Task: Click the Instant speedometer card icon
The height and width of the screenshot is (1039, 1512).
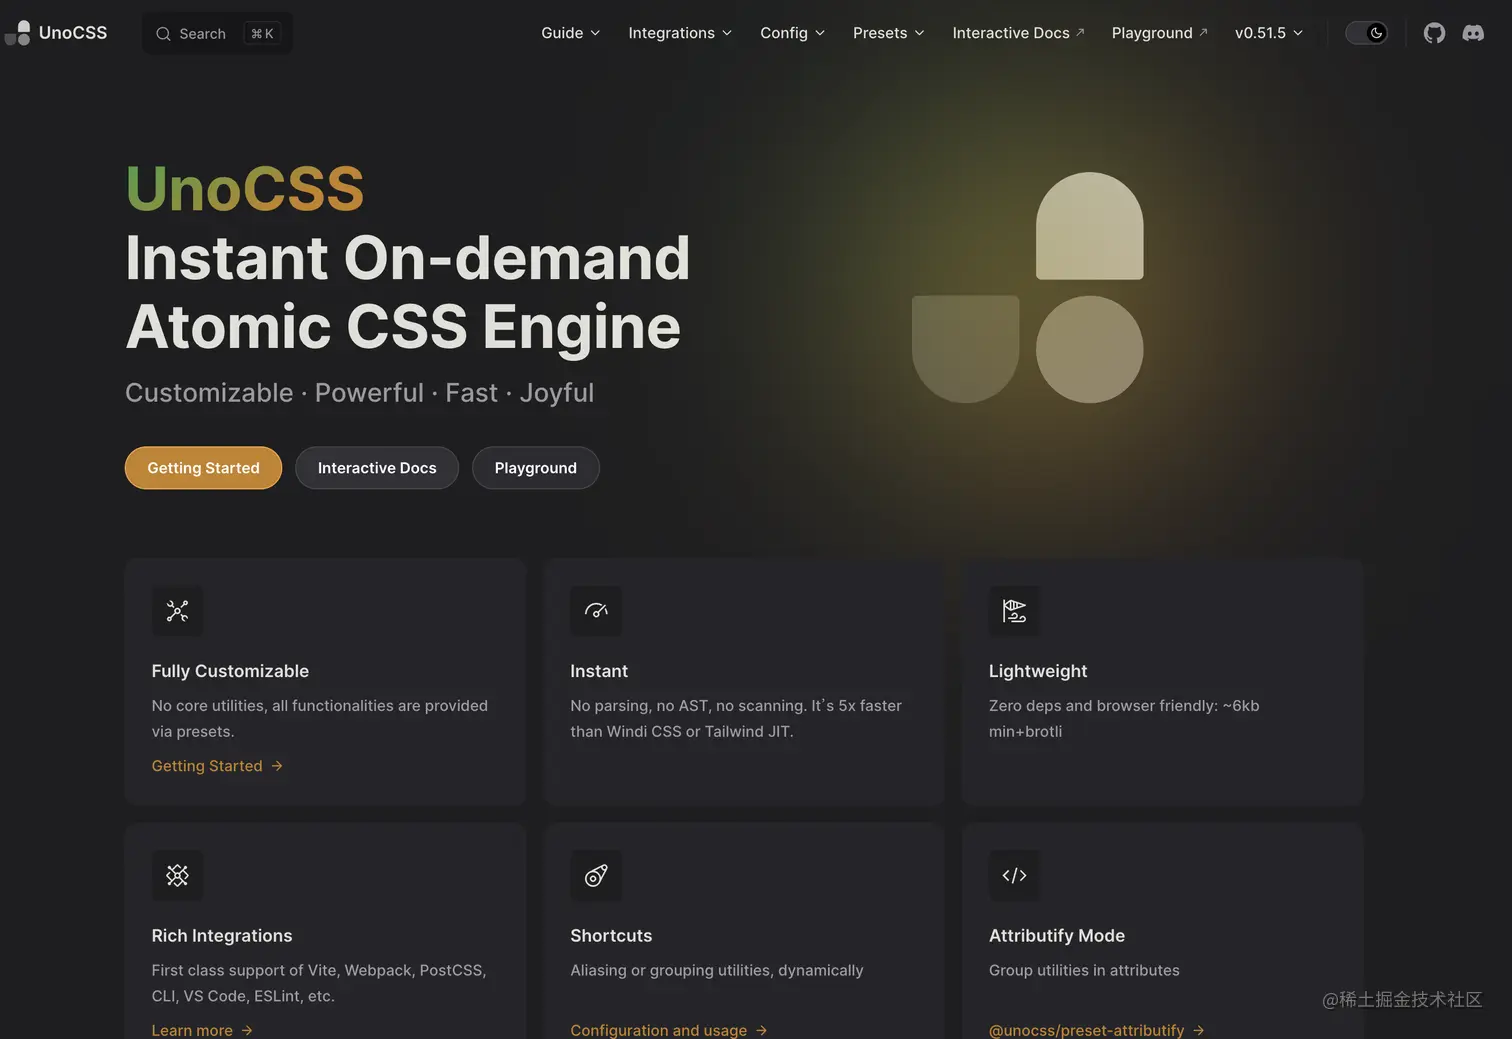Action: tap(596, 611)
